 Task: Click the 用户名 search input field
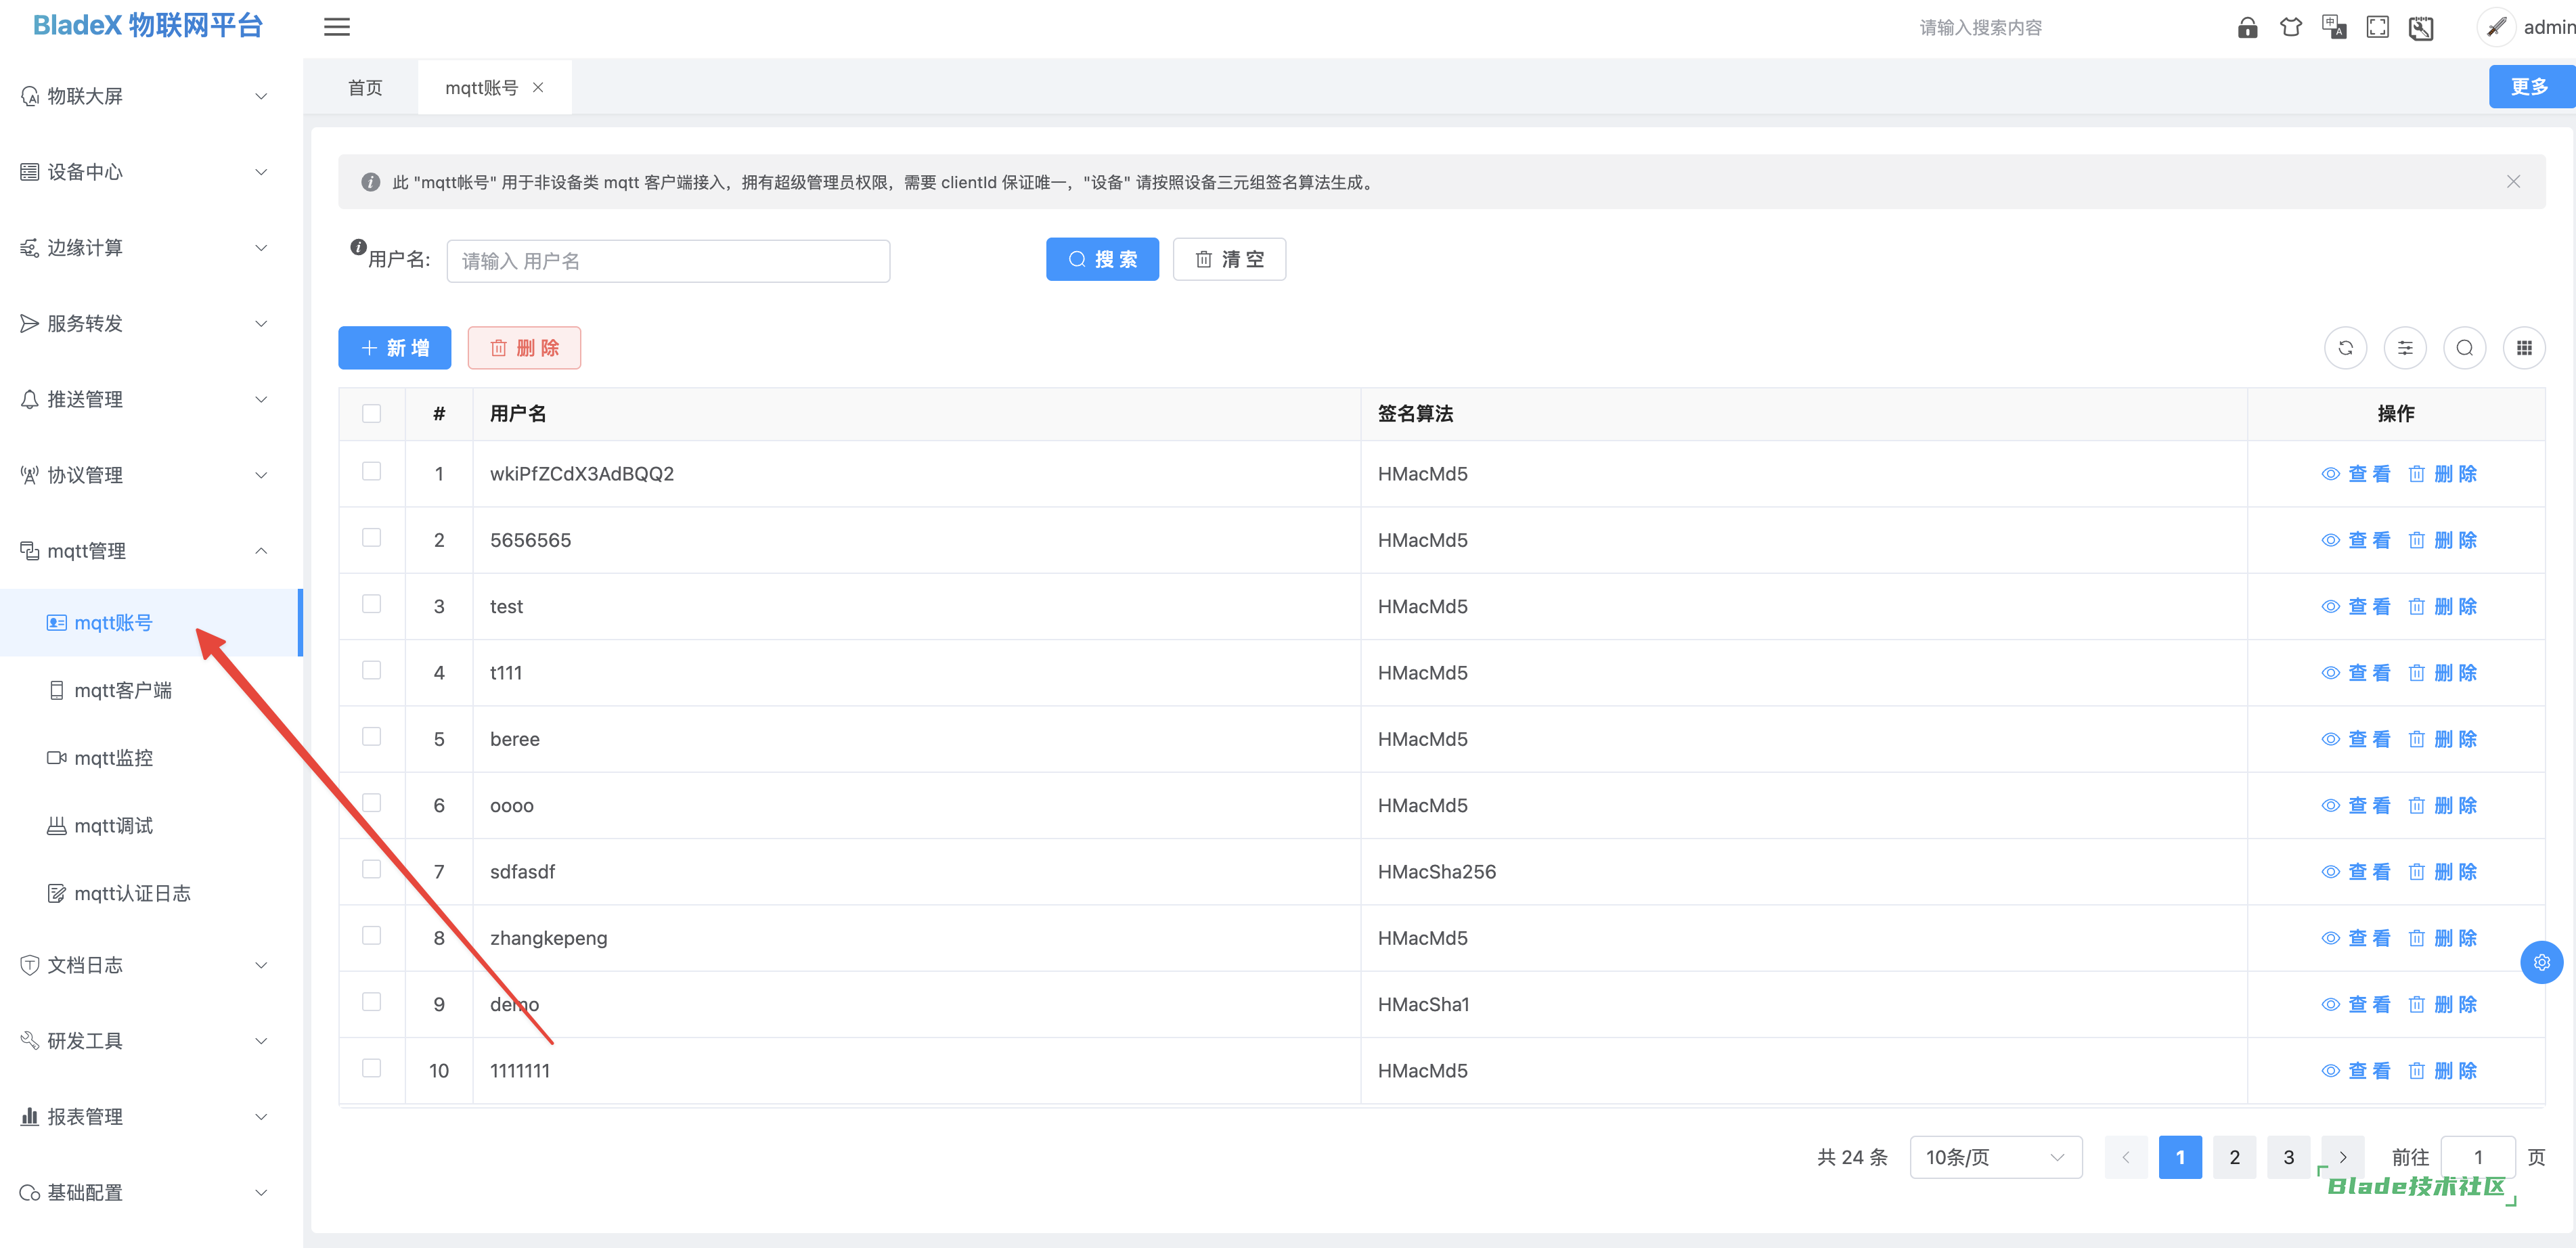[668, 261]
